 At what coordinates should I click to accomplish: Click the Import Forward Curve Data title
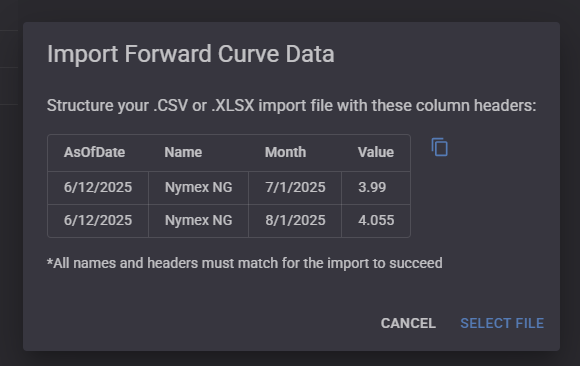[190, 54]
